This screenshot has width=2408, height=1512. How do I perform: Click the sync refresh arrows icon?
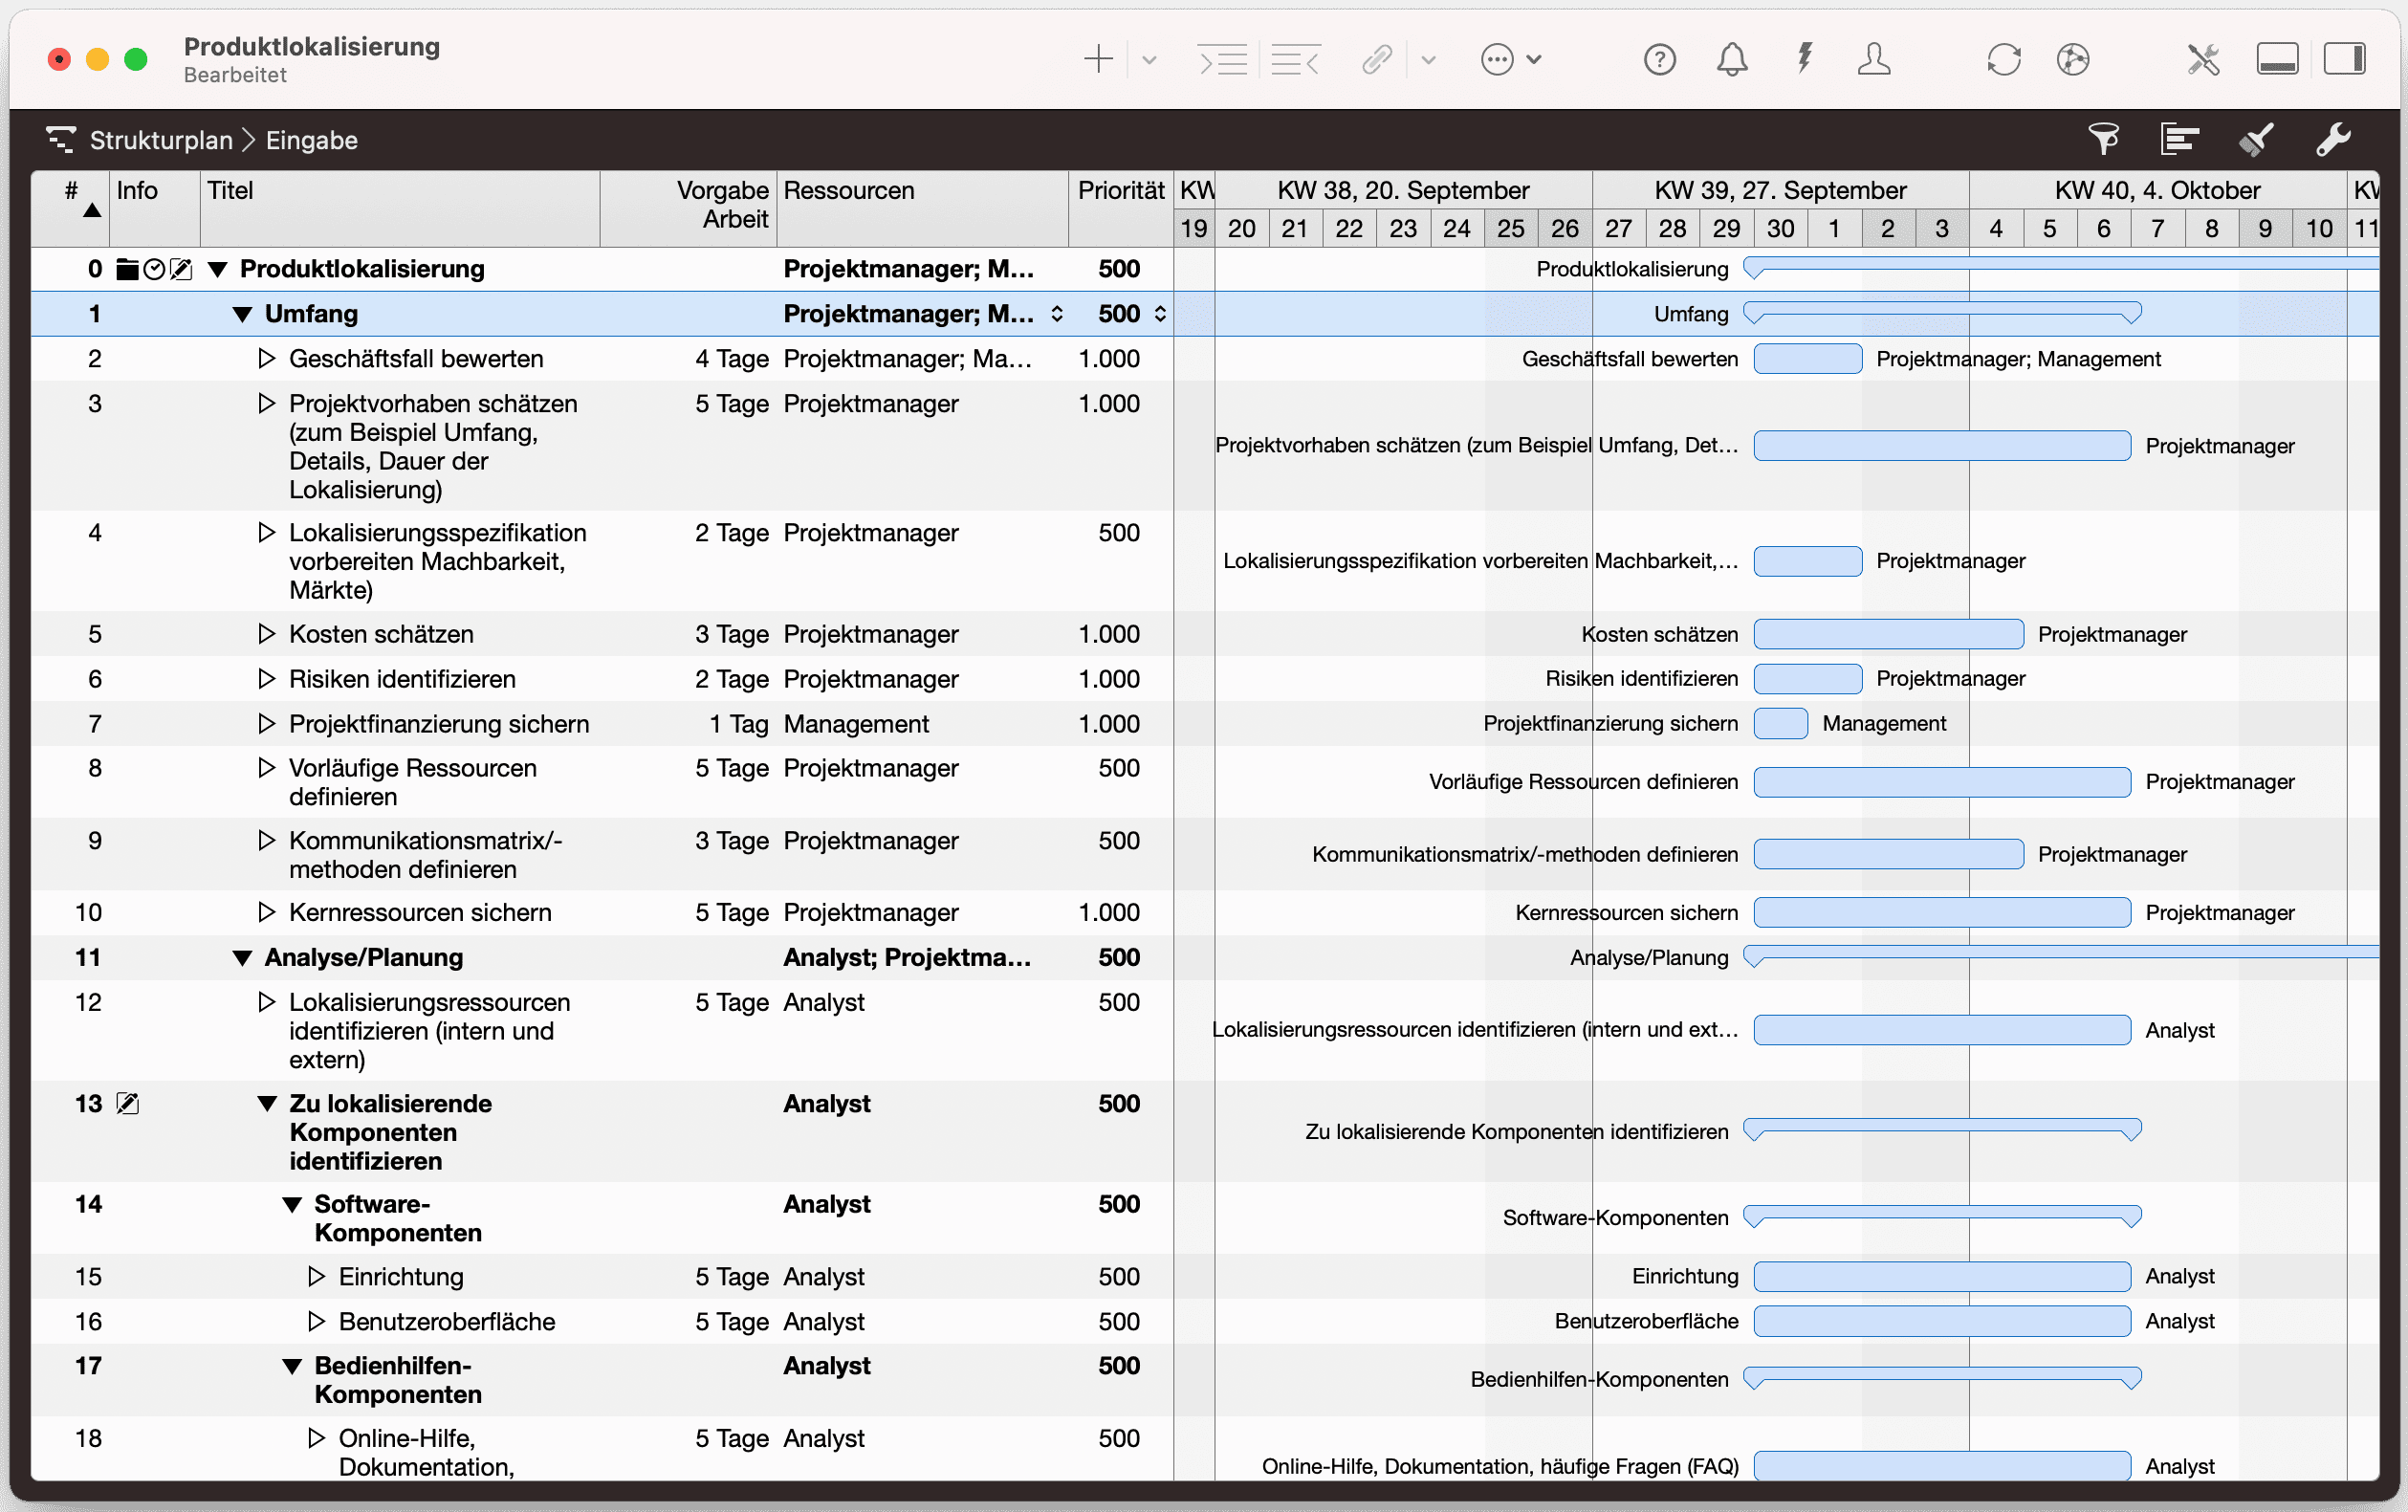2004,60
